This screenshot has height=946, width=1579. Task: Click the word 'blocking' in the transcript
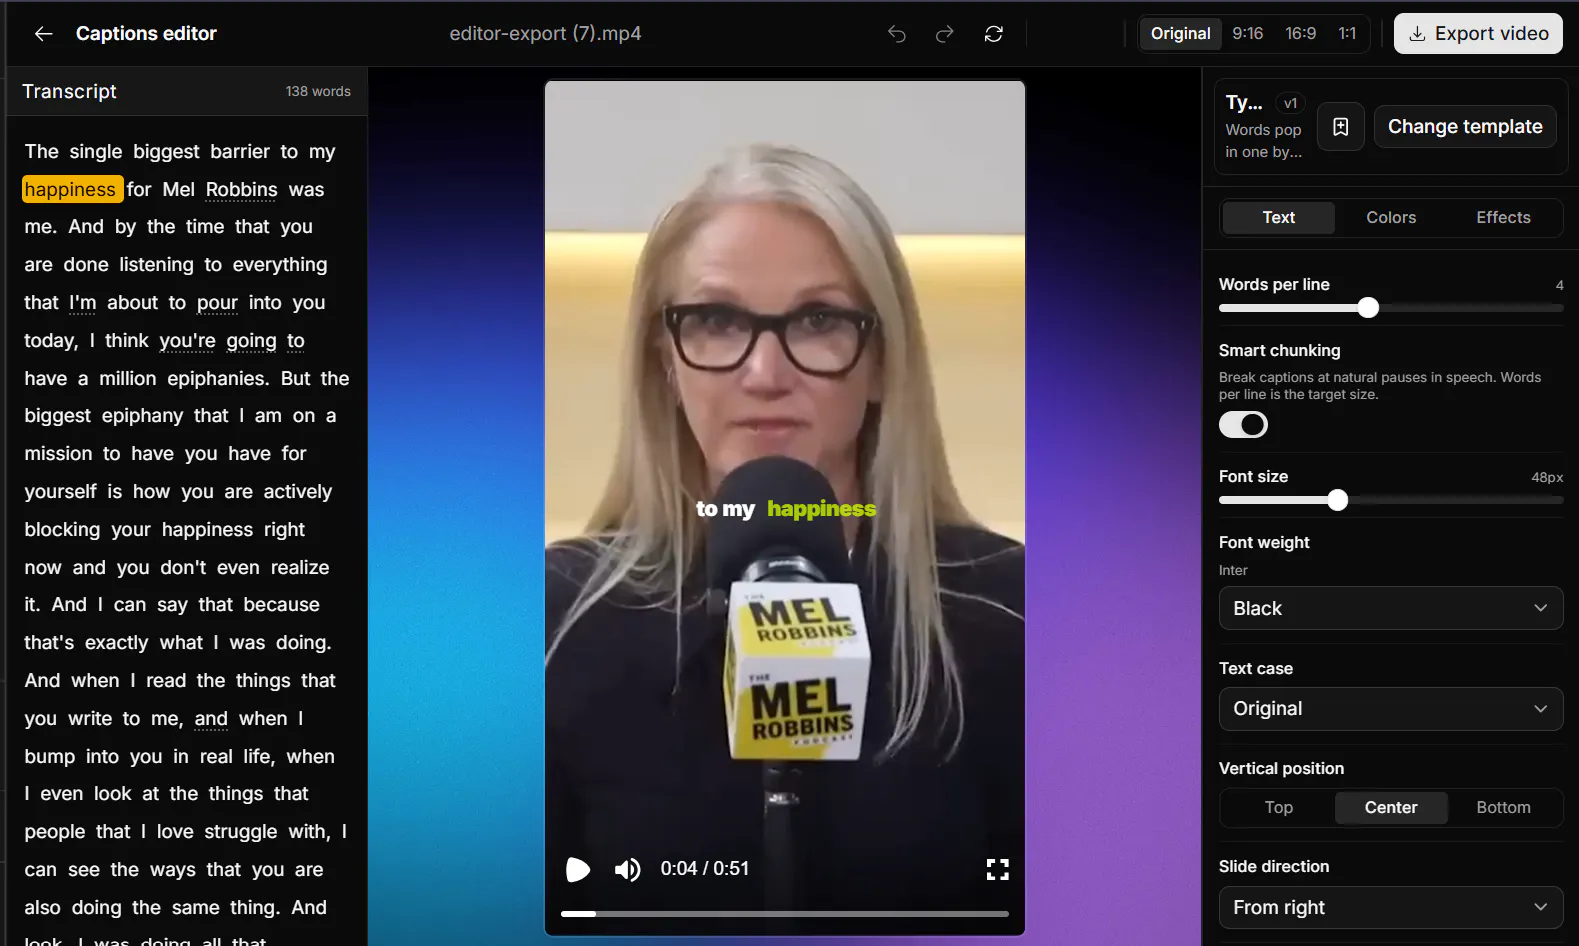click(x=62, y=530)
